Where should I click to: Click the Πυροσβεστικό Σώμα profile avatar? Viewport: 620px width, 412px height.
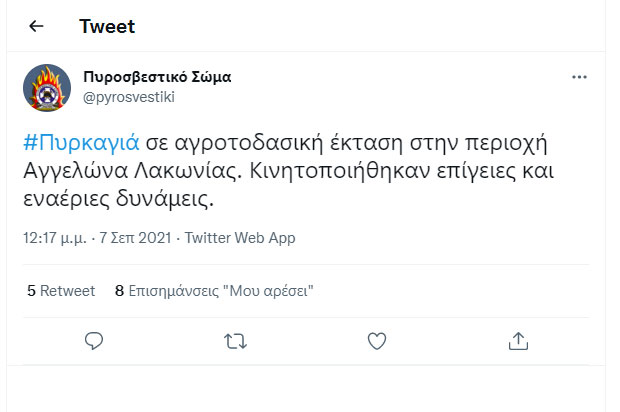(47, 88)
